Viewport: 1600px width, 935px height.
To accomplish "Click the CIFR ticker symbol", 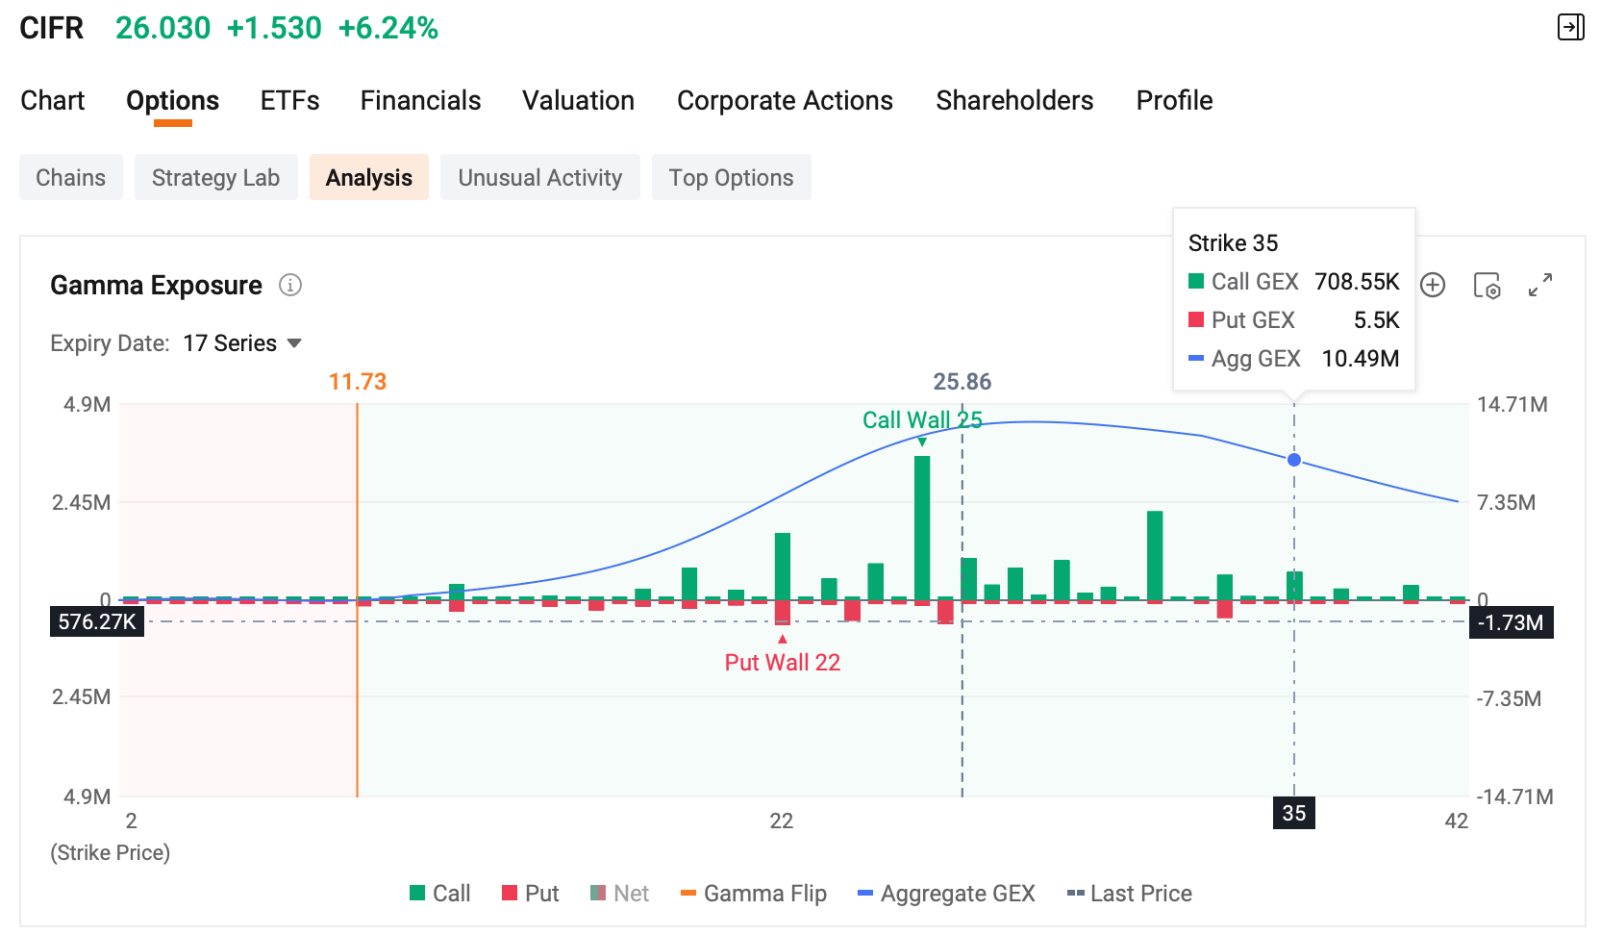I will click(52, 28).
